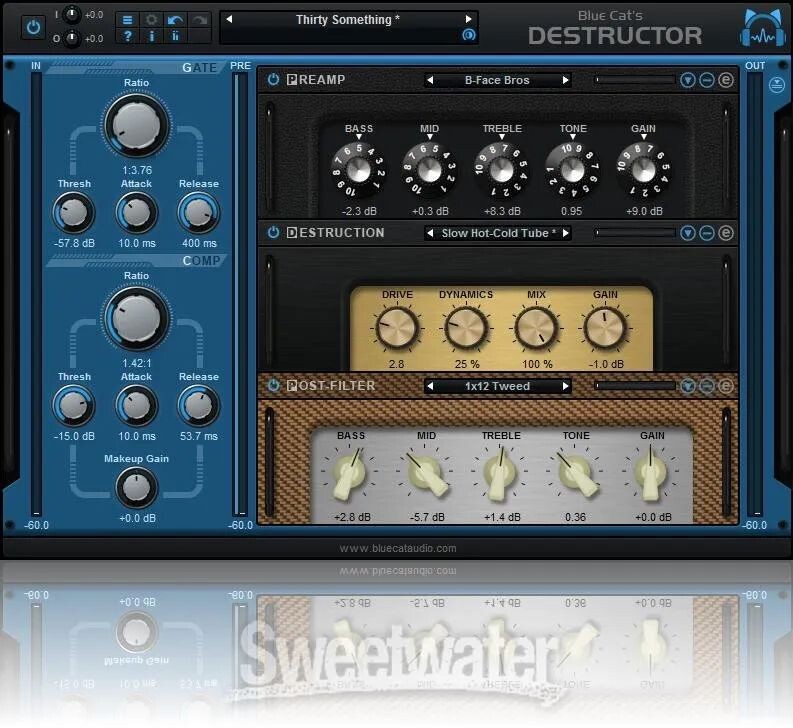Click the Post-Filter TONE chicken-head knob
Image resolution: width=793 pixels, height=728 pixels.
pos(576,473)
